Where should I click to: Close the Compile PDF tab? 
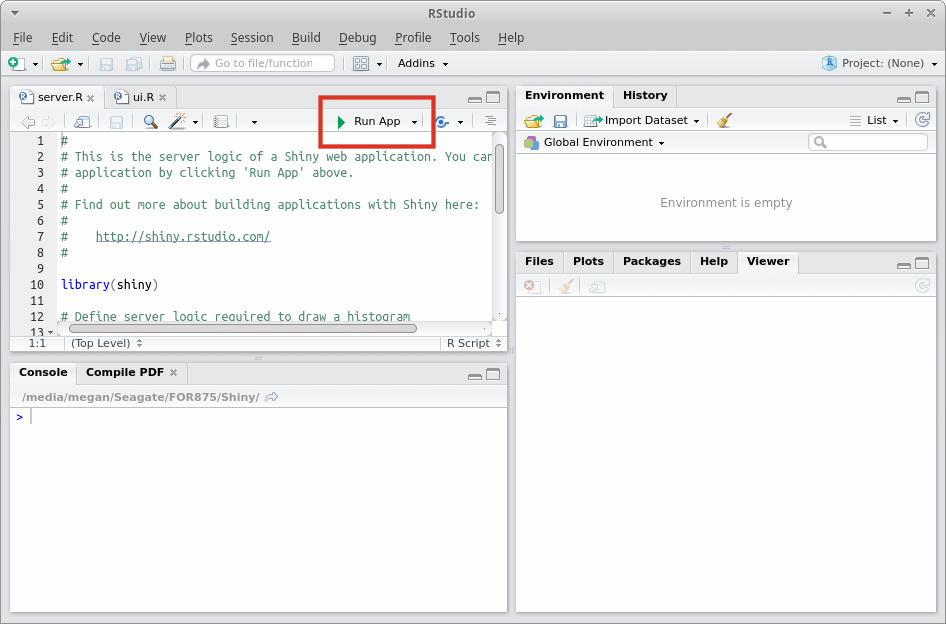tap(174, 373)
